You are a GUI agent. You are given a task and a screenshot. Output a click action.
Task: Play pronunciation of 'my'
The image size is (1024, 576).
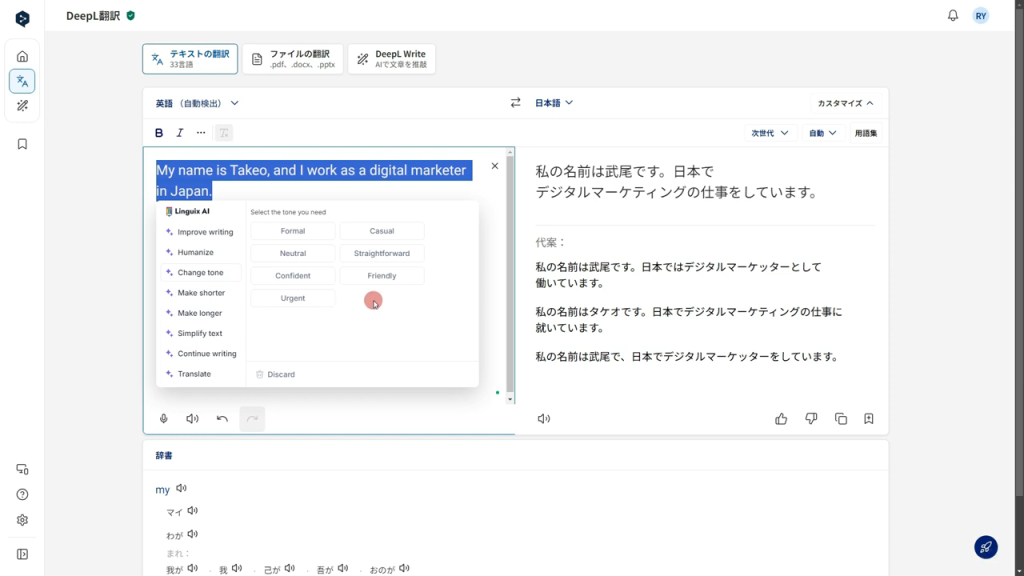click(x=182, y=488)
